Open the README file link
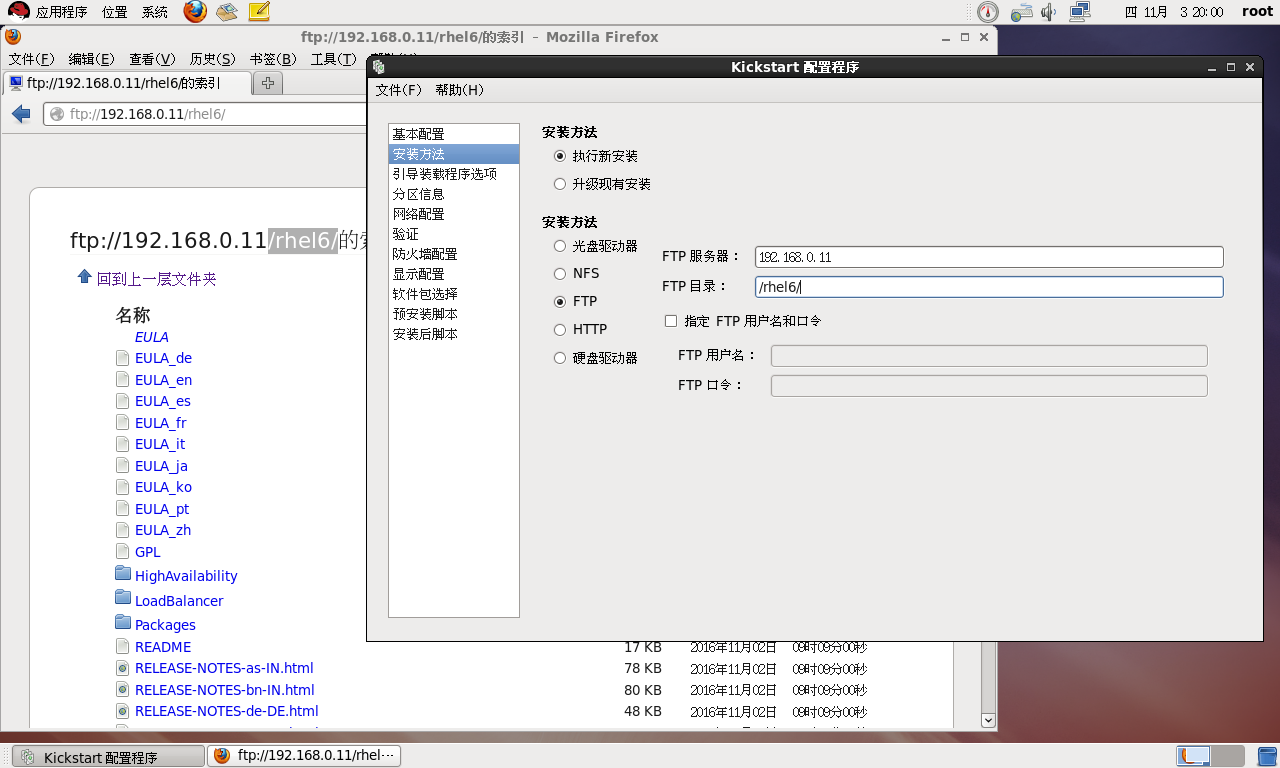This screenshot has width=1280, height=768. coord(163,647)
